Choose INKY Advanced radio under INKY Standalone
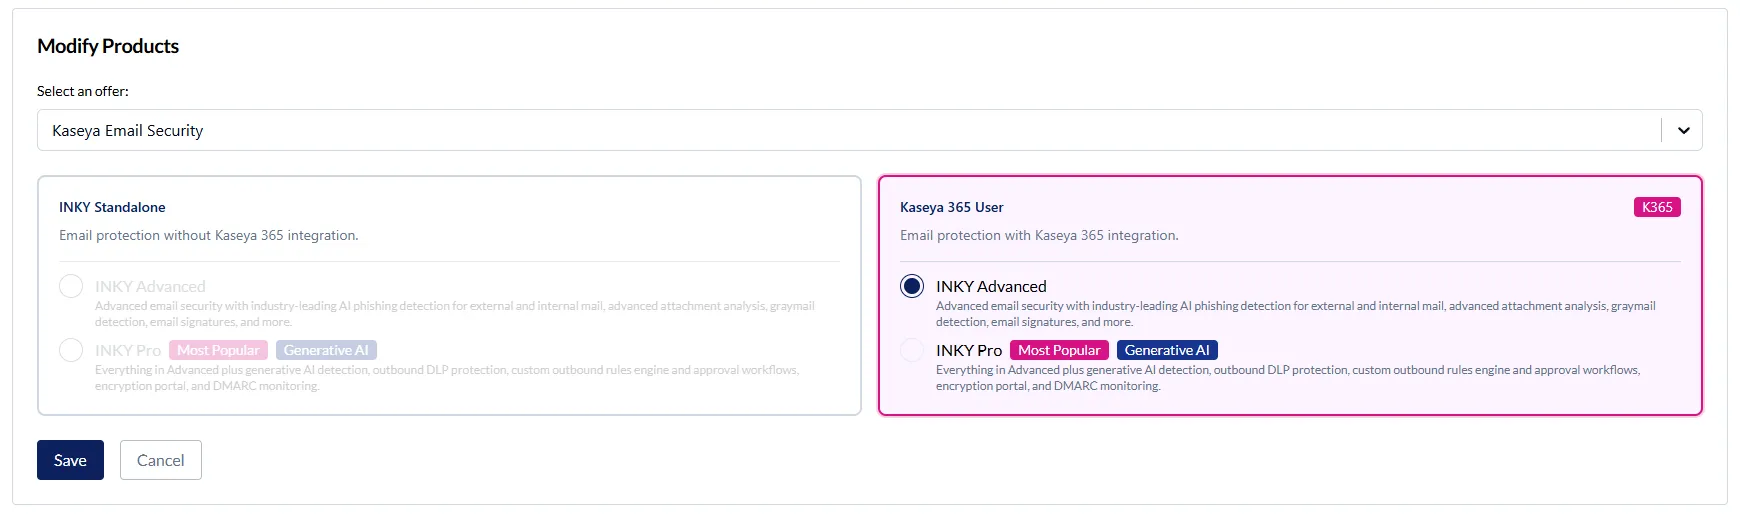Viewport: 1740px width, 514px height. coord(71,286)
